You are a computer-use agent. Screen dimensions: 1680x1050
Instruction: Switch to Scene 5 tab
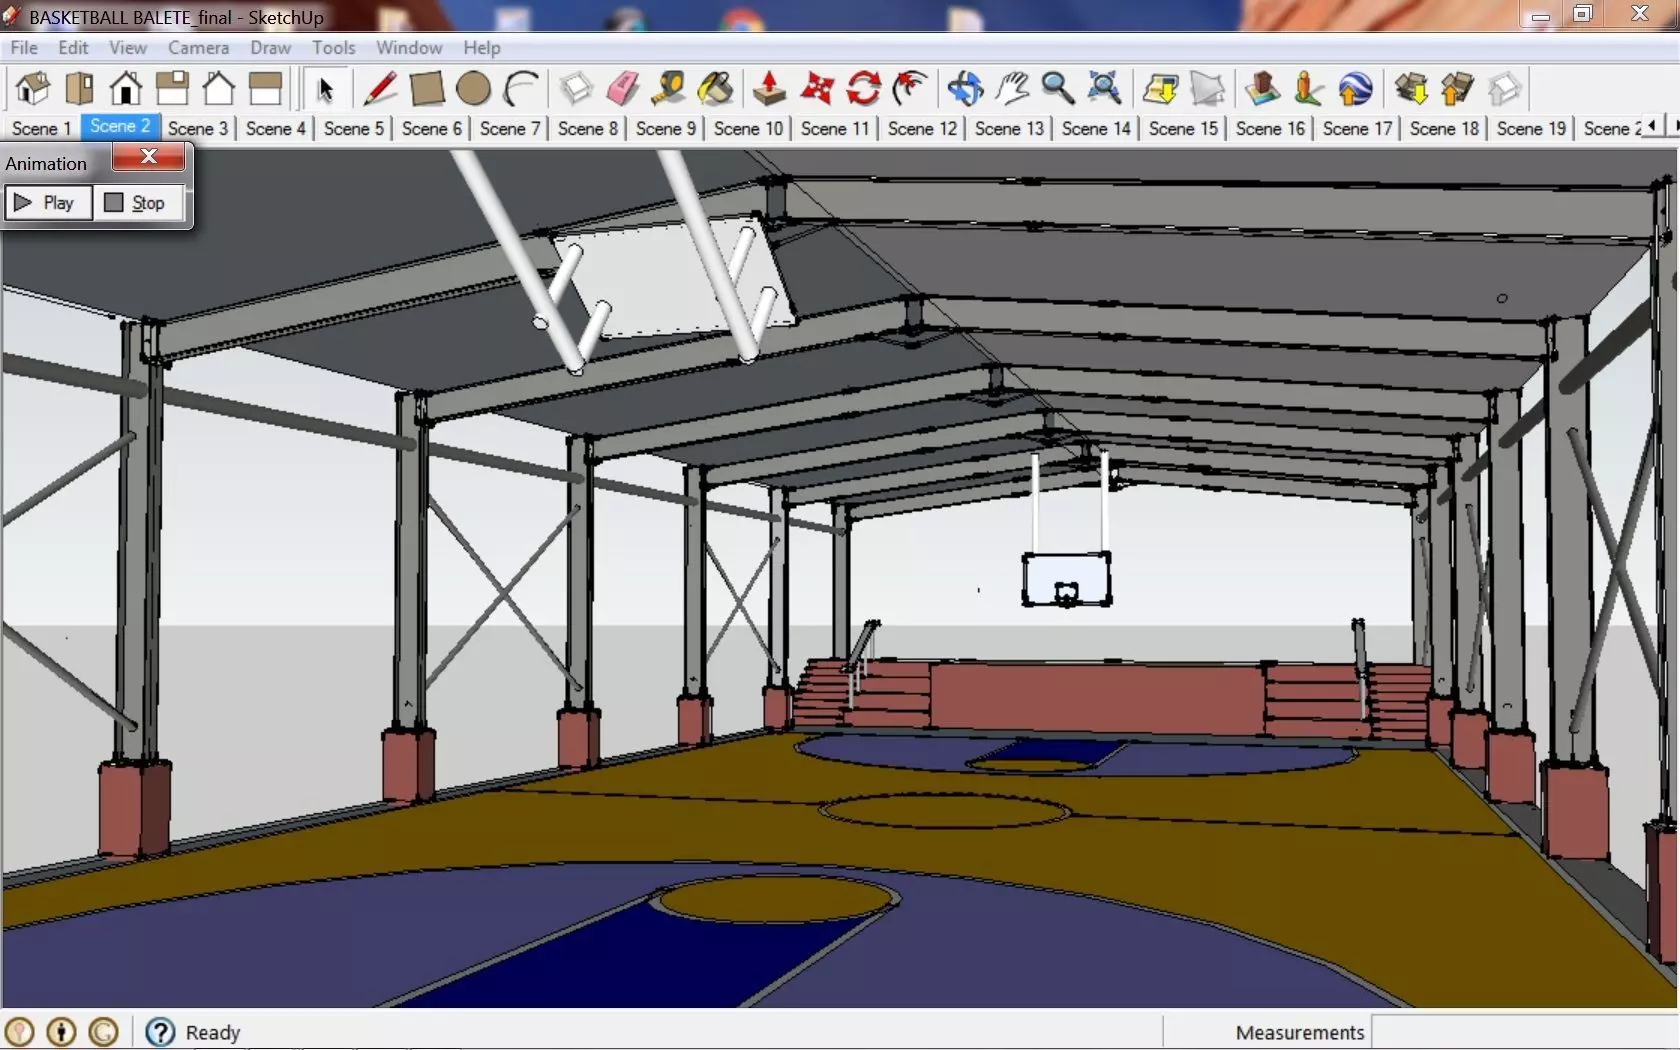coord(354,128)
